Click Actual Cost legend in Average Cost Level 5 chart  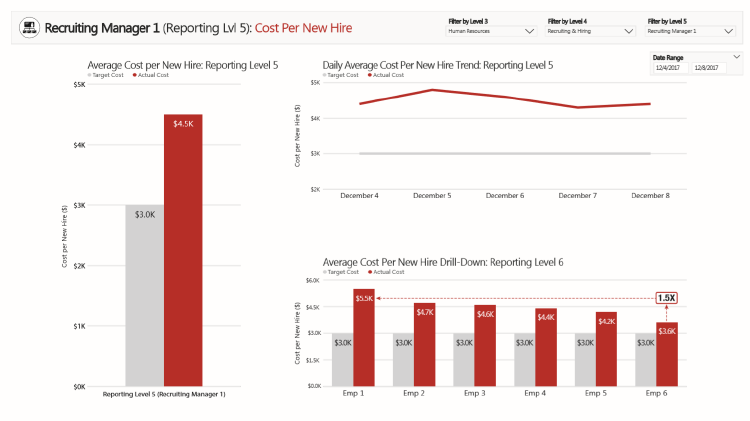point(151,75)
